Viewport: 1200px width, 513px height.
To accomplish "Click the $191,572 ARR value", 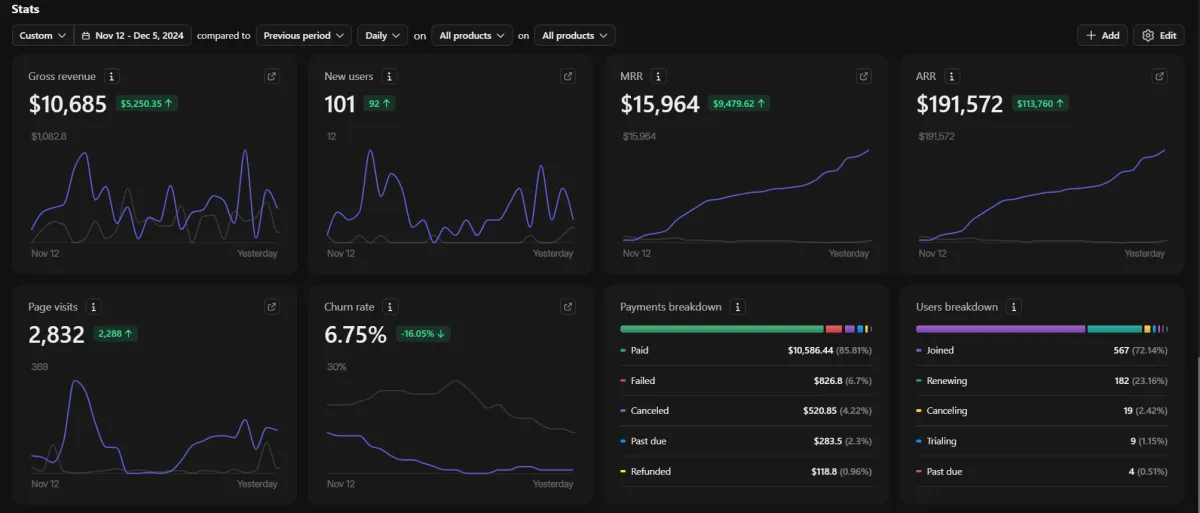I will 960,104.
